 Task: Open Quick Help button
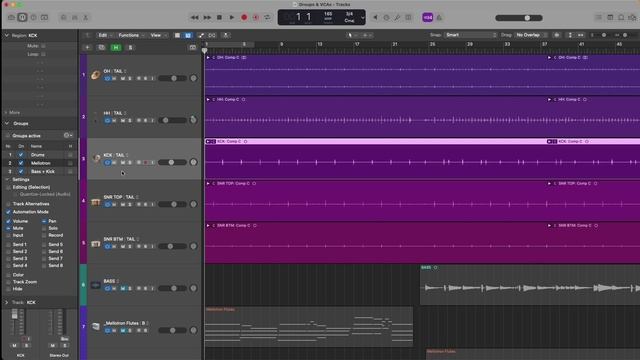coord(33,18)
